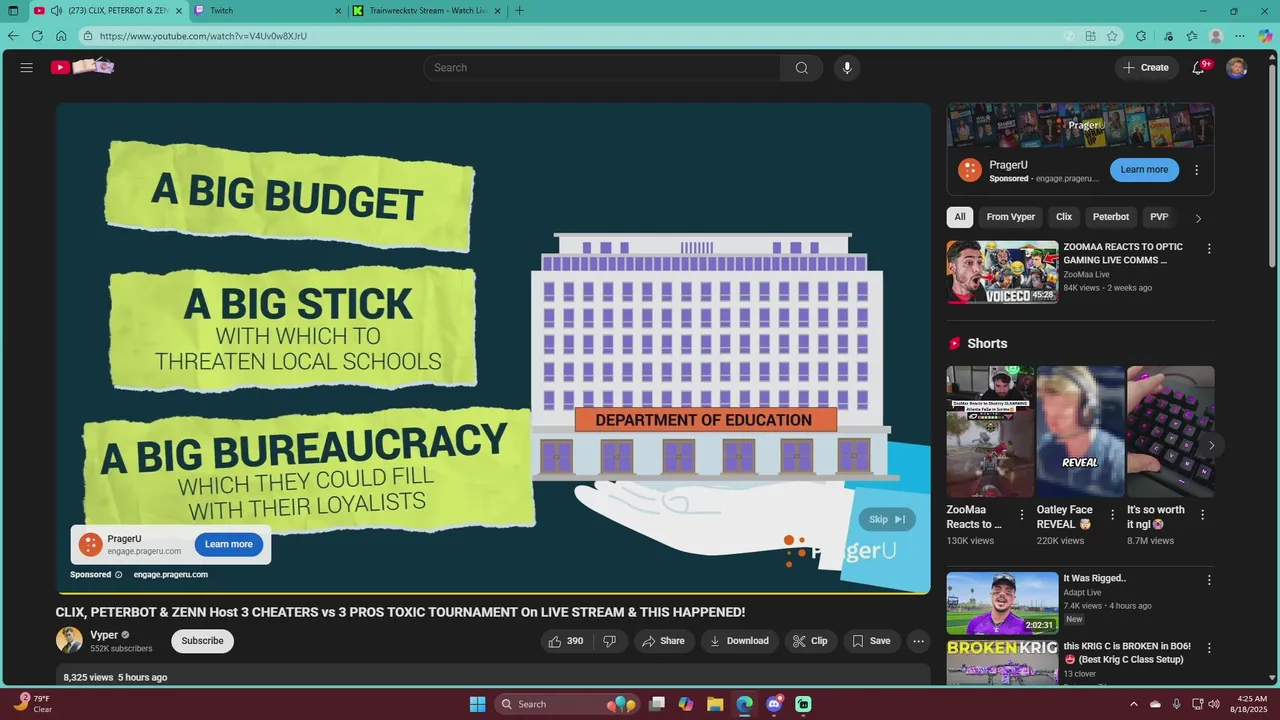
Task: Add this page to favorites with the star
Action: tap(1112, 36)
